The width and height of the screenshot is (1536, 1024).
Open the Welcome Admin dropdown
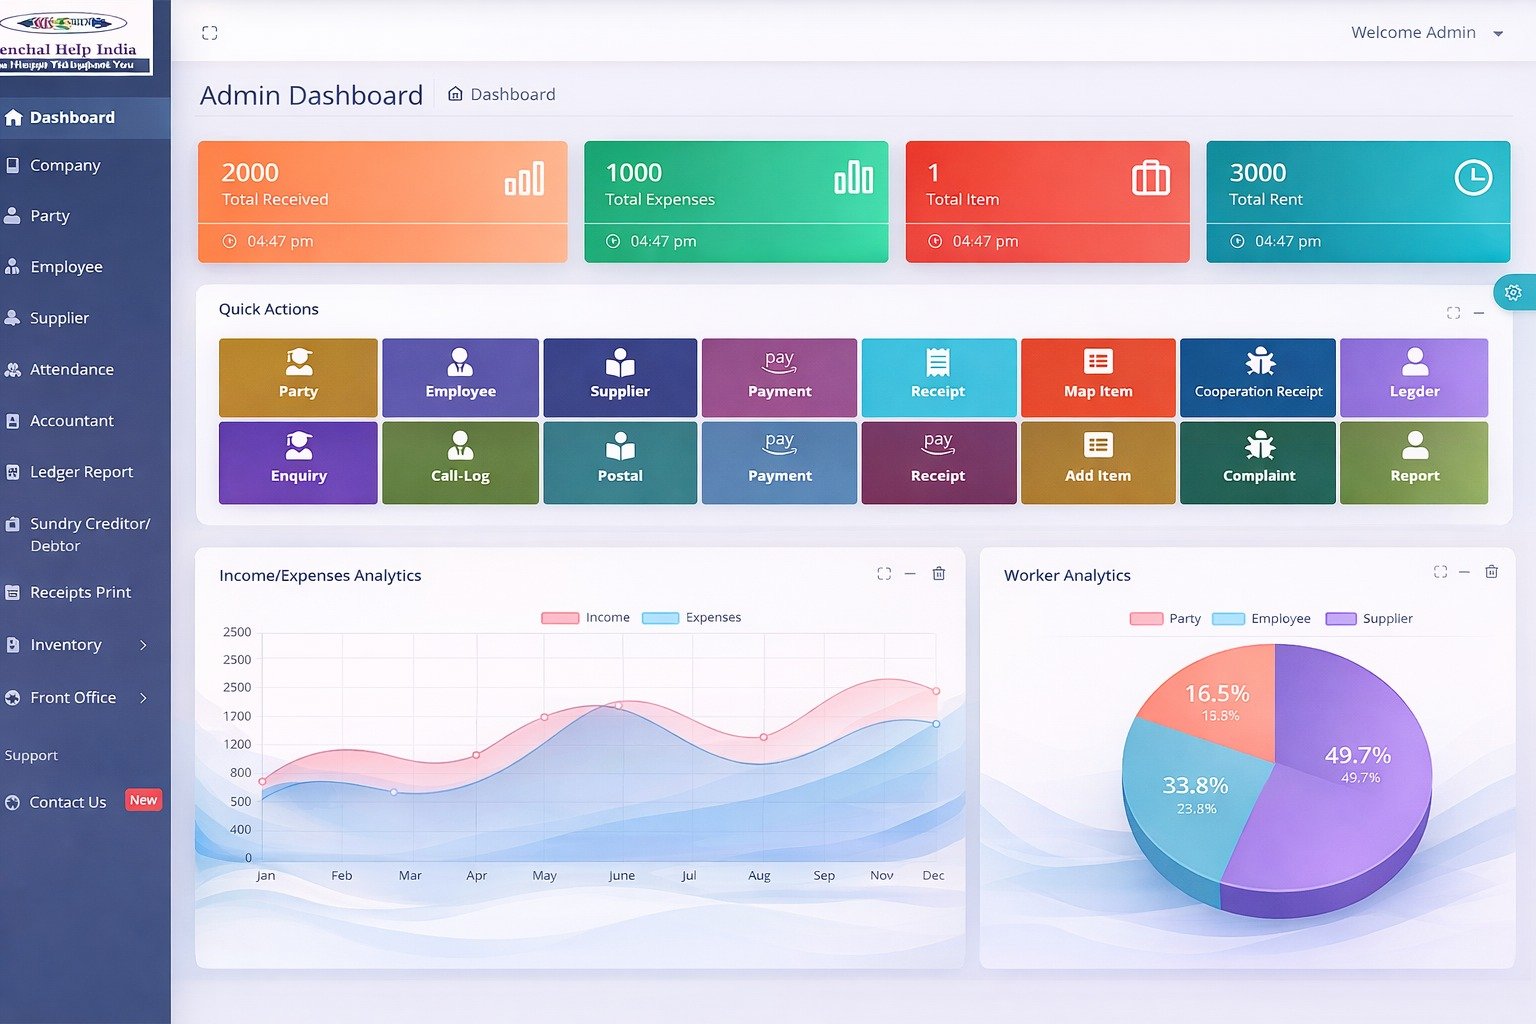1424,32
